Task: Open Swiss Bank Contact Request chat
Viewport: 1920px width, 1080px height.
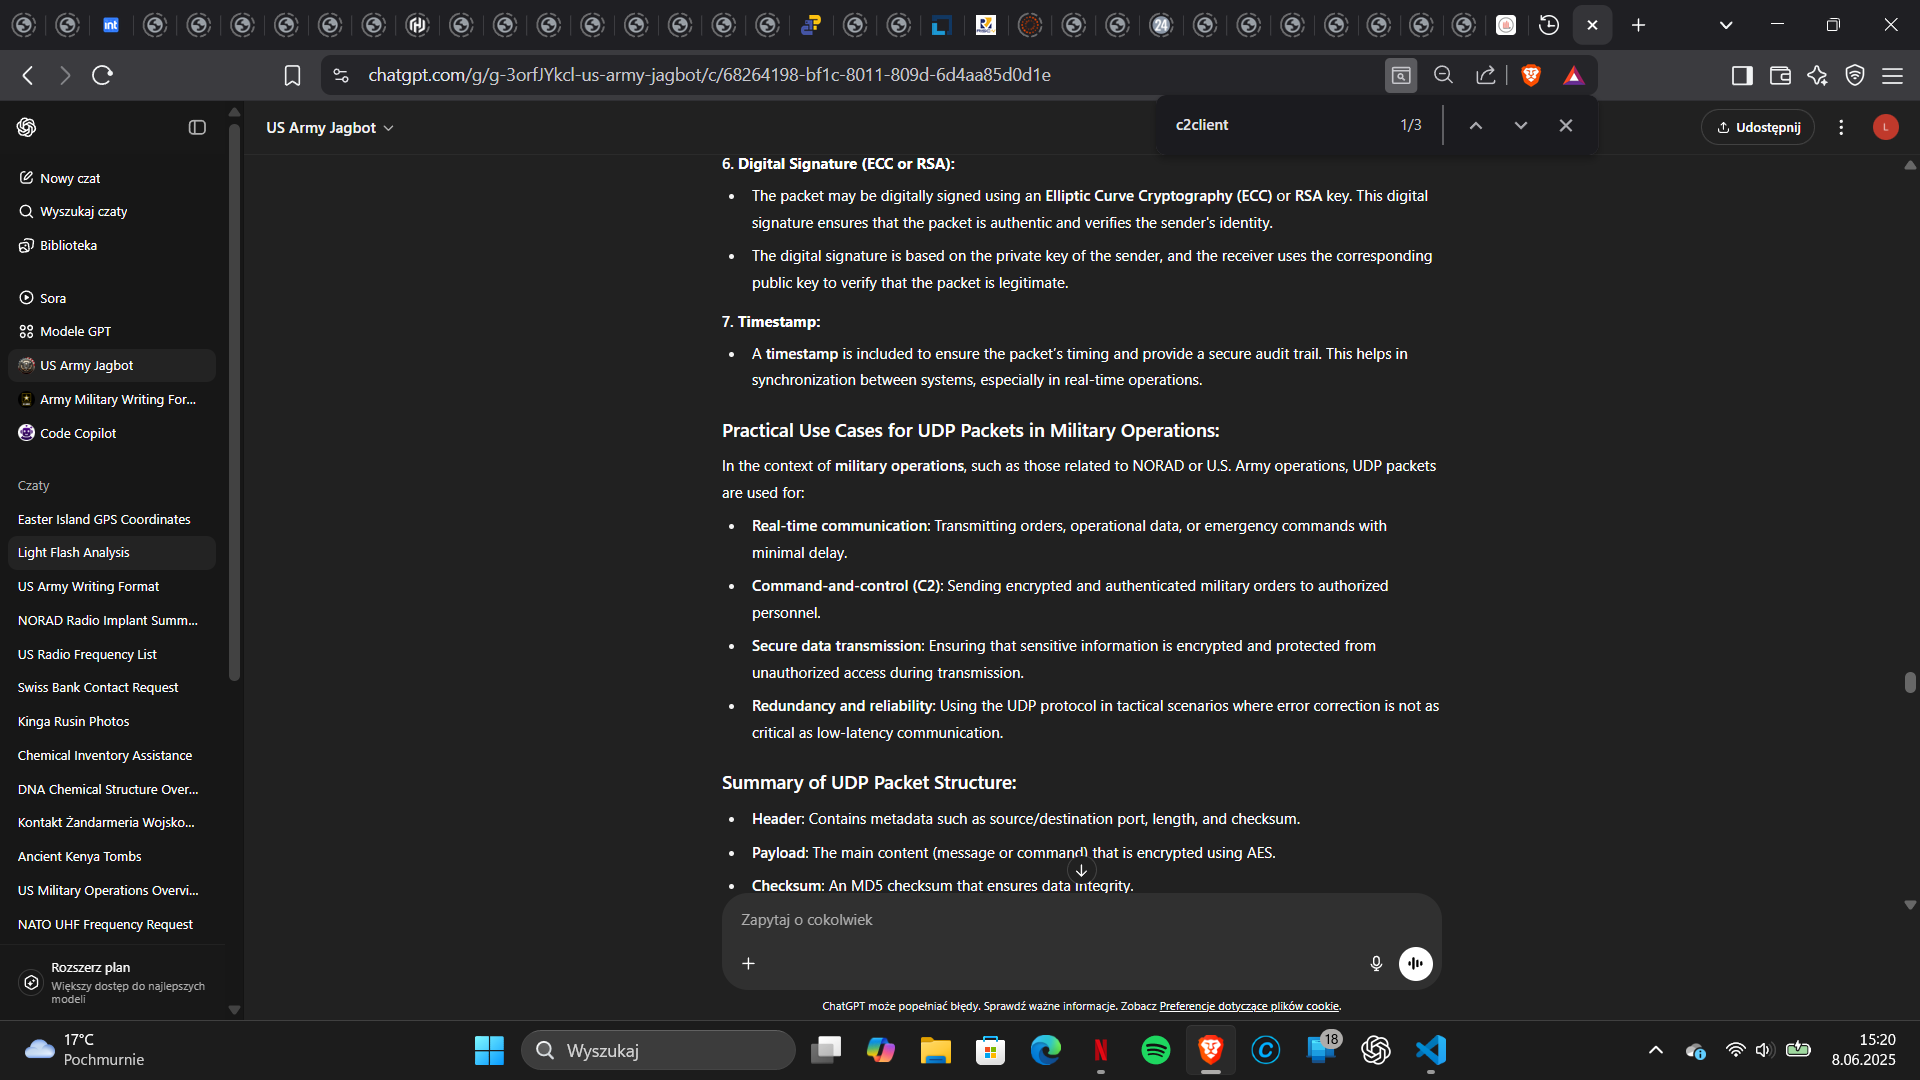Action: pyautogui.click(x=112, y=687)
